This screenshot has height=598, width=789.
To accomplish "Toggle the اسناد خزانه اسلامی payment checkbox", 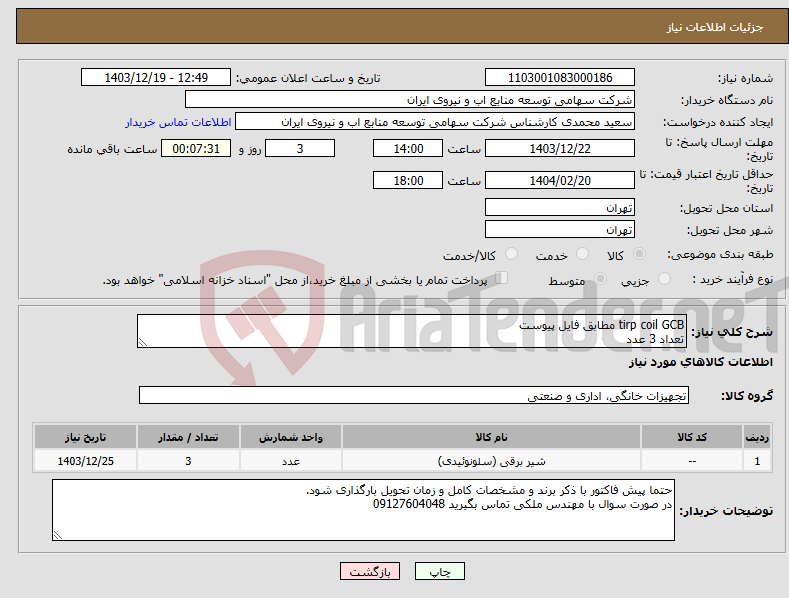I will click(501, 278).
